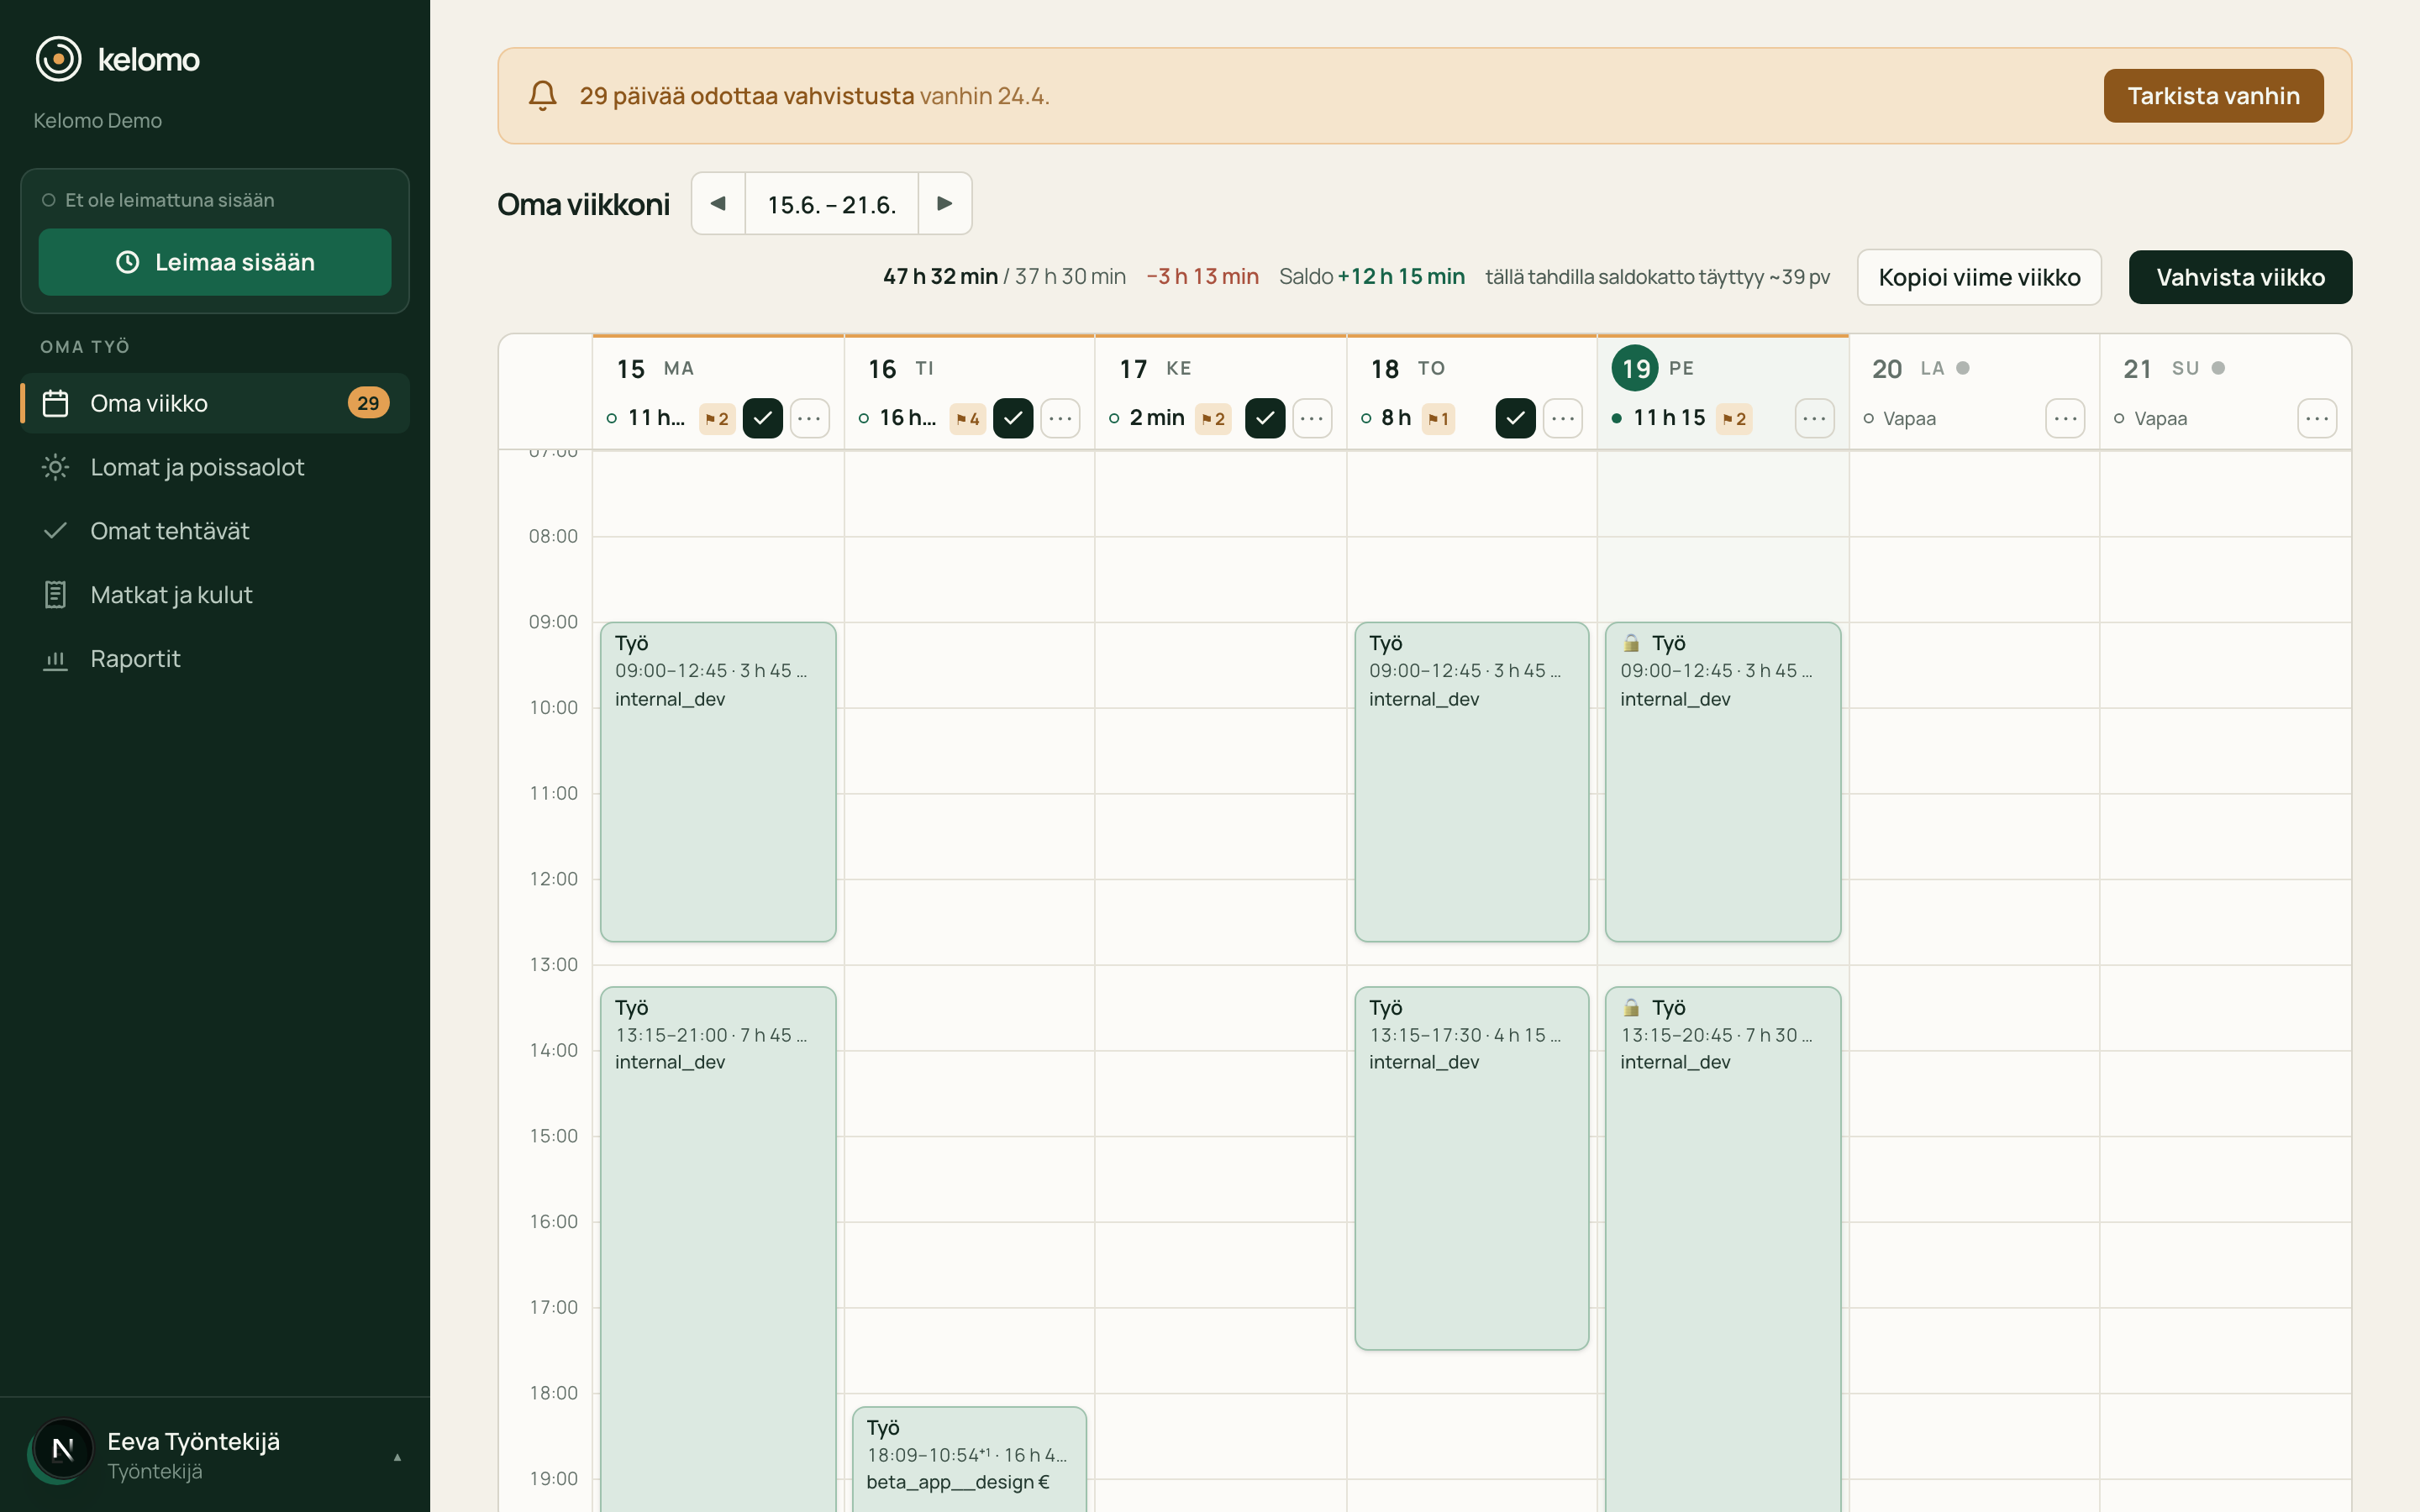Open more options for Wednesday 17

[x=1312, y=418]
